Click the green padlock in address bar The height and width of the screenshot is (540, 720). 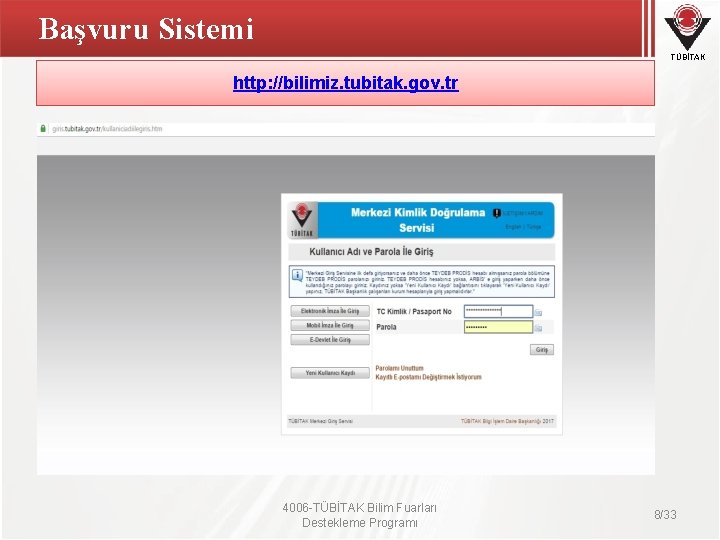(x=43, y=129)
